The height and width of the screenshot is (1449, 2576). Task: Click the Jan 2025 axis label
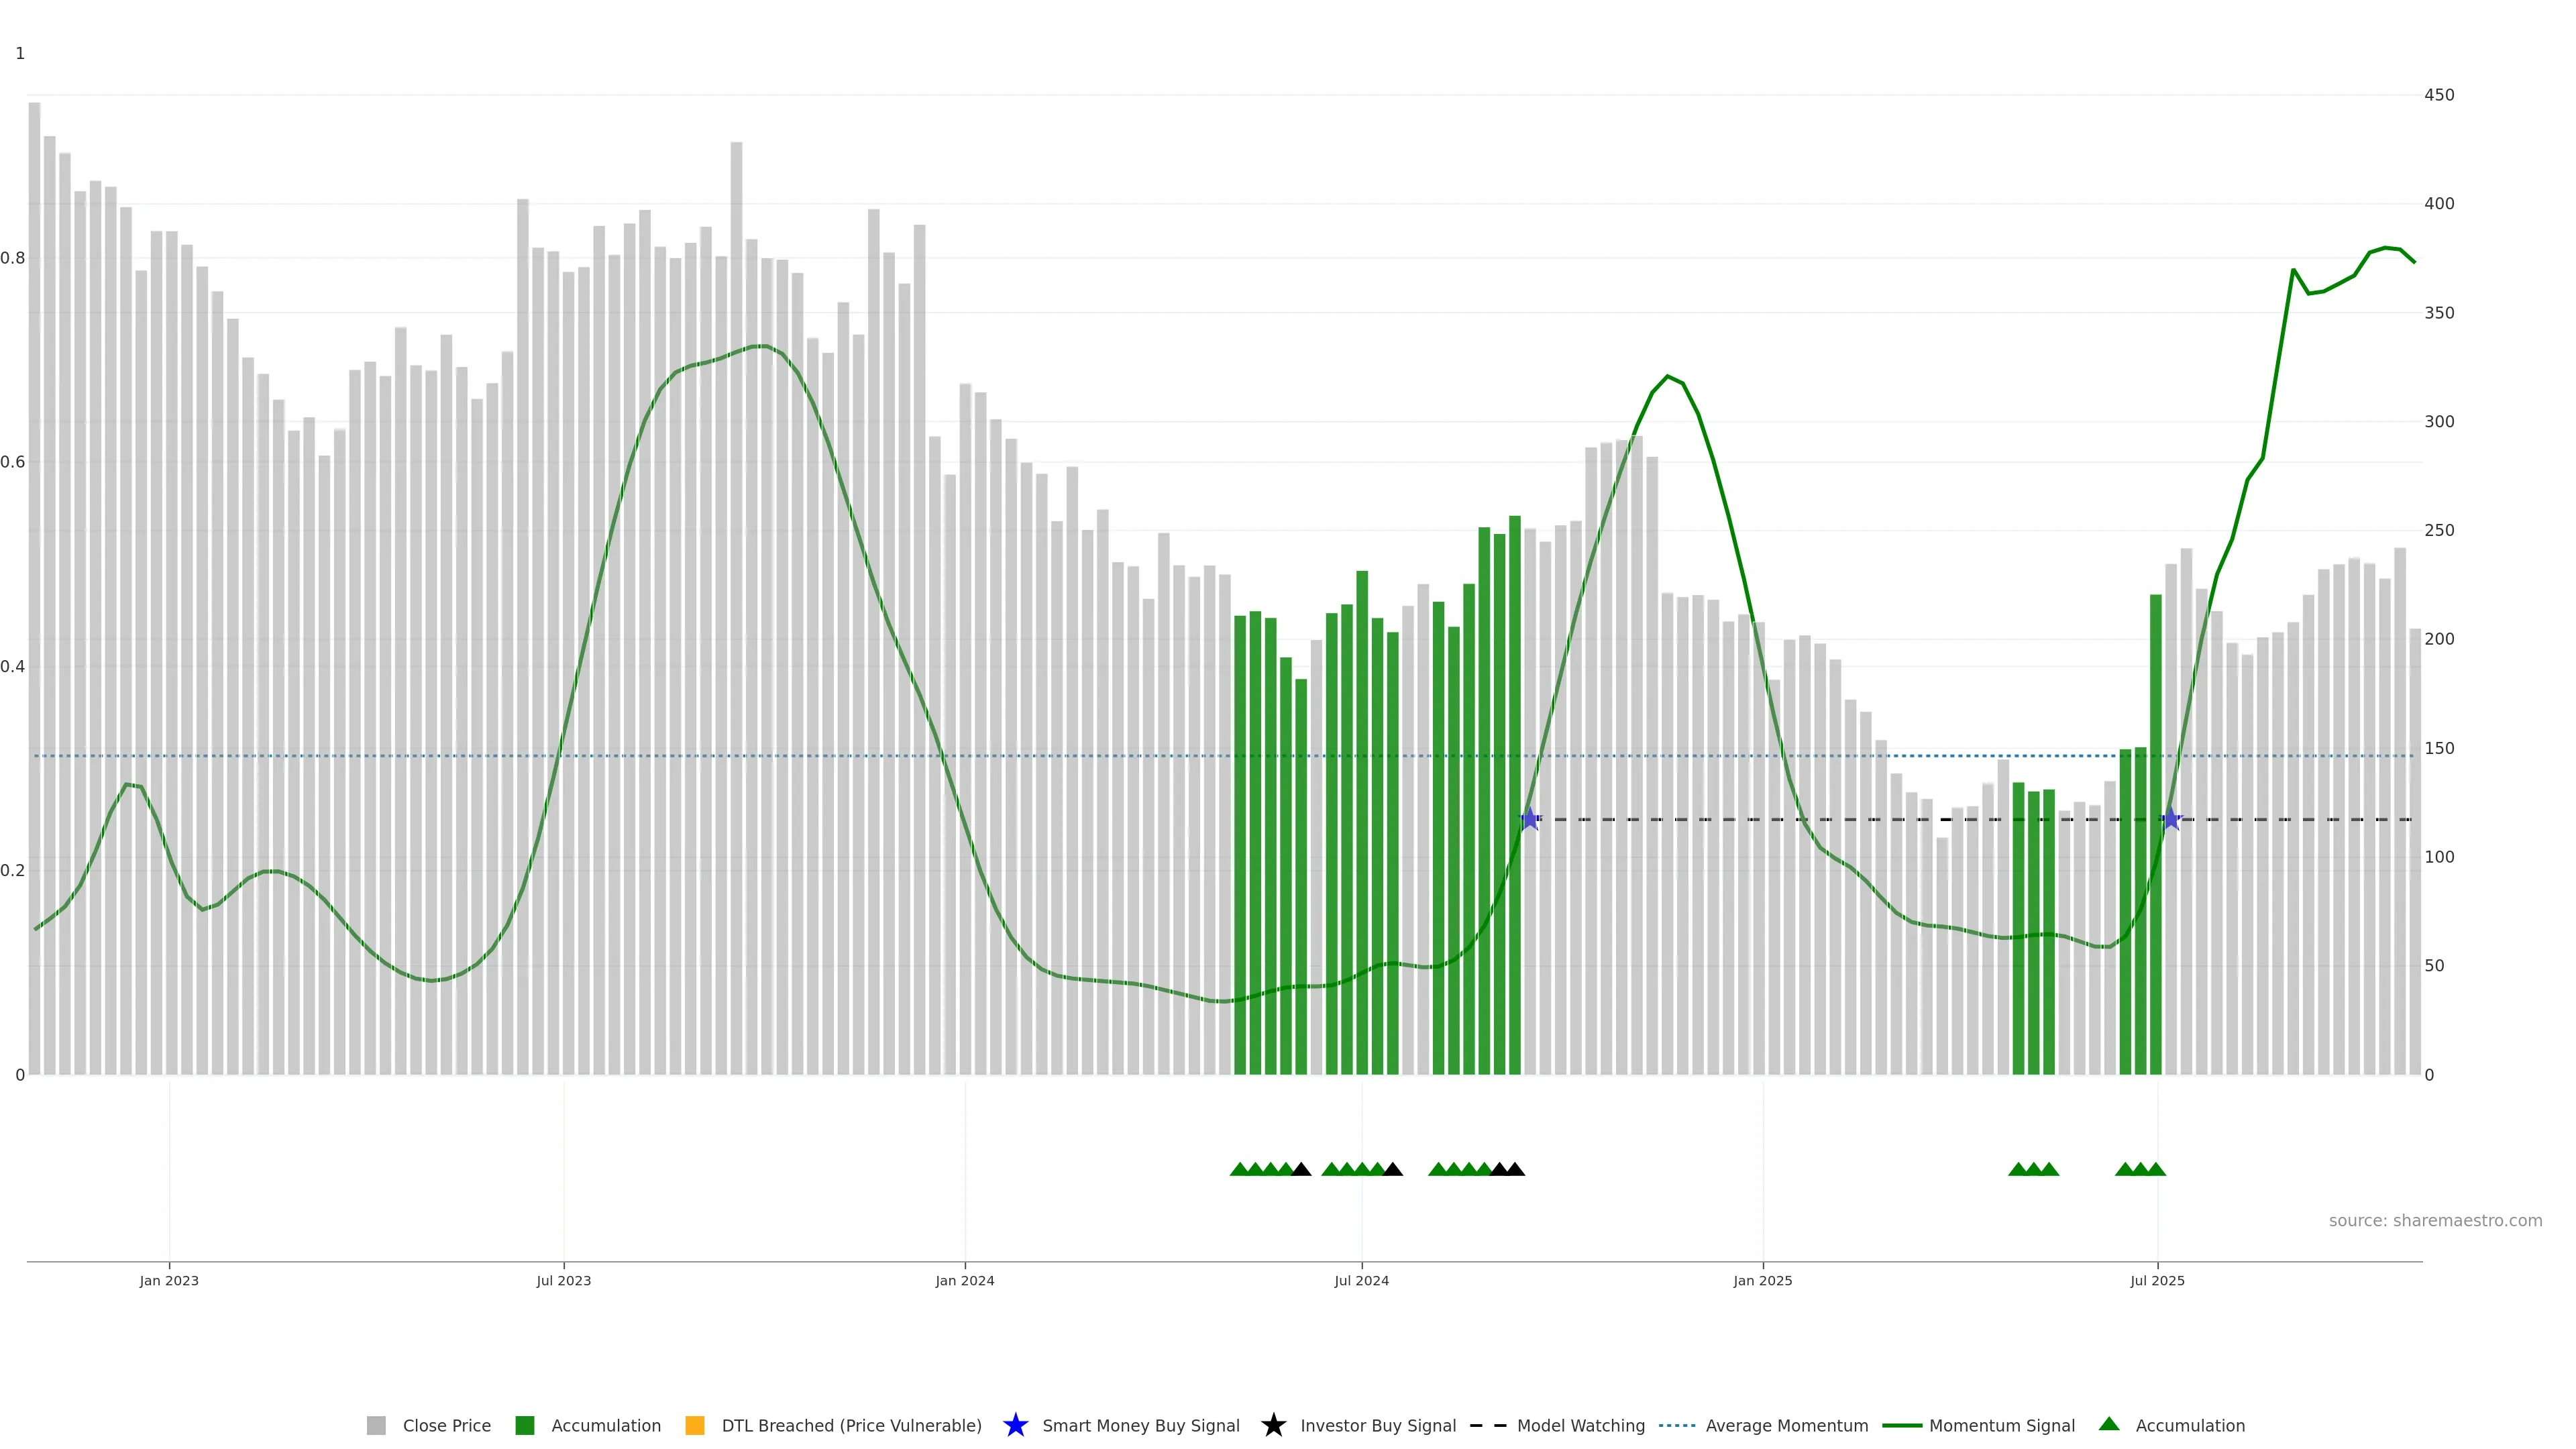coord(1762,1280)
